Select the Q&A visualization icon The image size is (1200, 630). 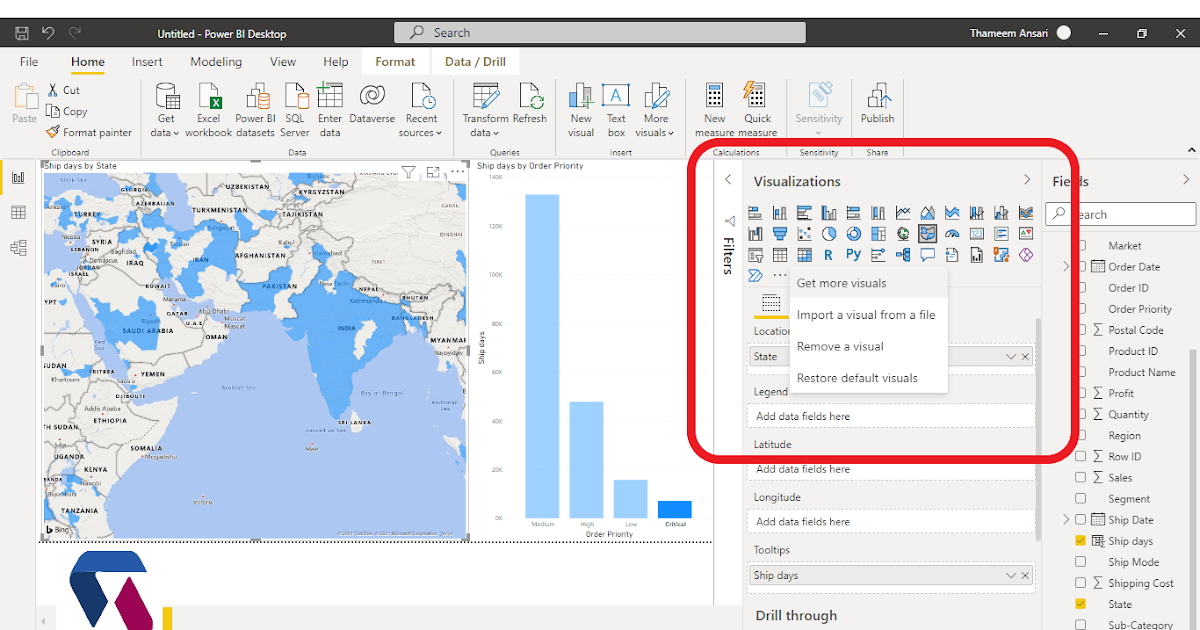pos(927,255)
